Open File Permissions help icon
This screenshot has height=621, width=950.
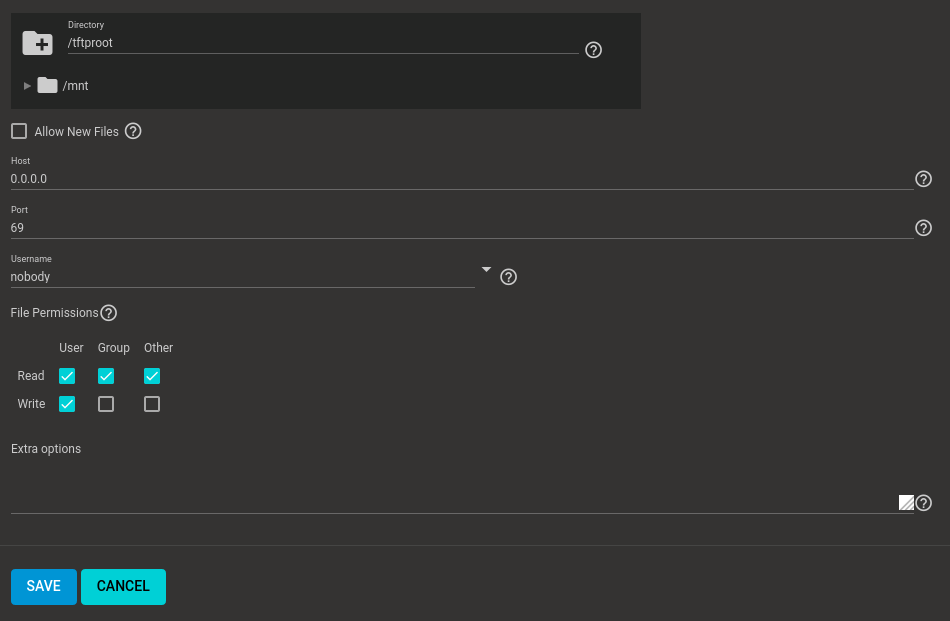tap(108, 313)
